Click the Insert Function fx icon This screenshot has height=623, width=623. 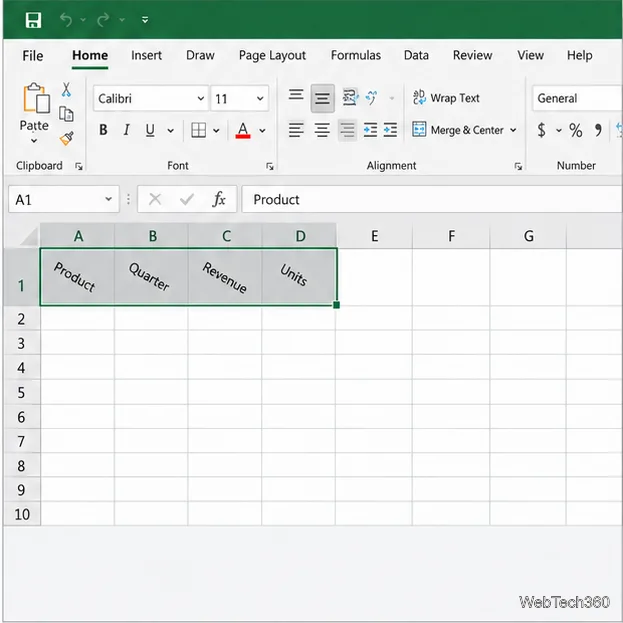coord(219,199)
